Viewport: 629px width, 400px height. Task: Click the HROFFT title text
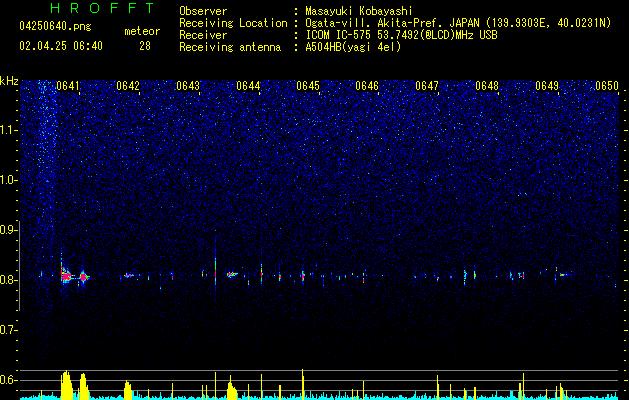102,8
